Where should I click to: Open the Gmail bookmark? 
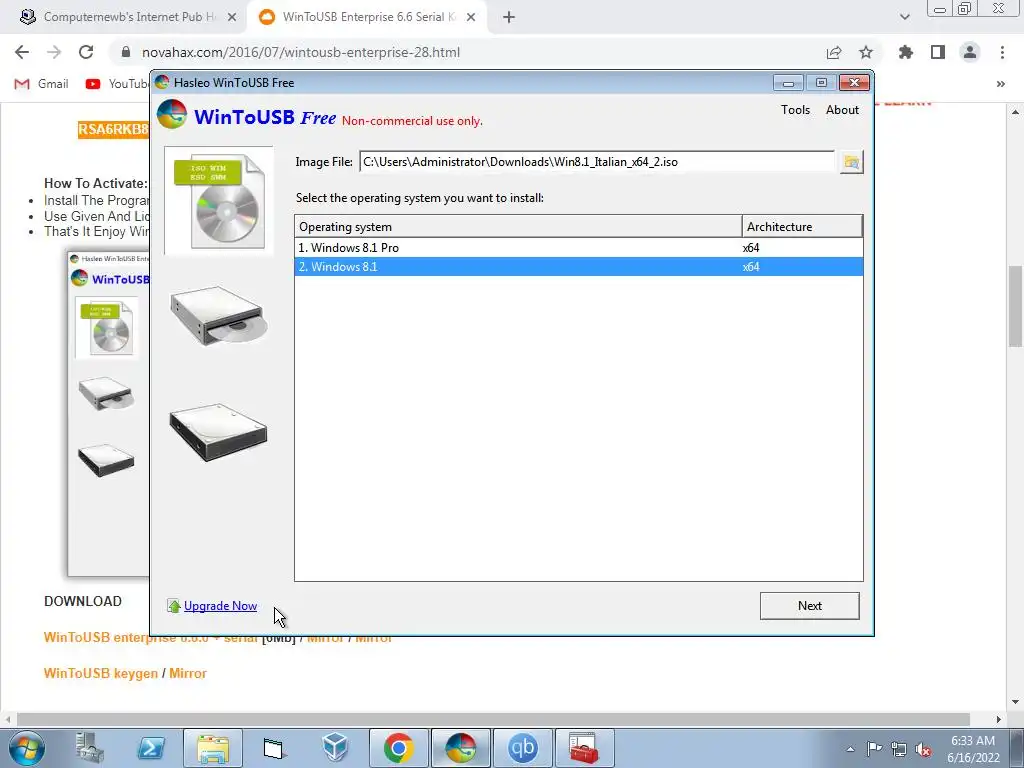tap(42, 84)
